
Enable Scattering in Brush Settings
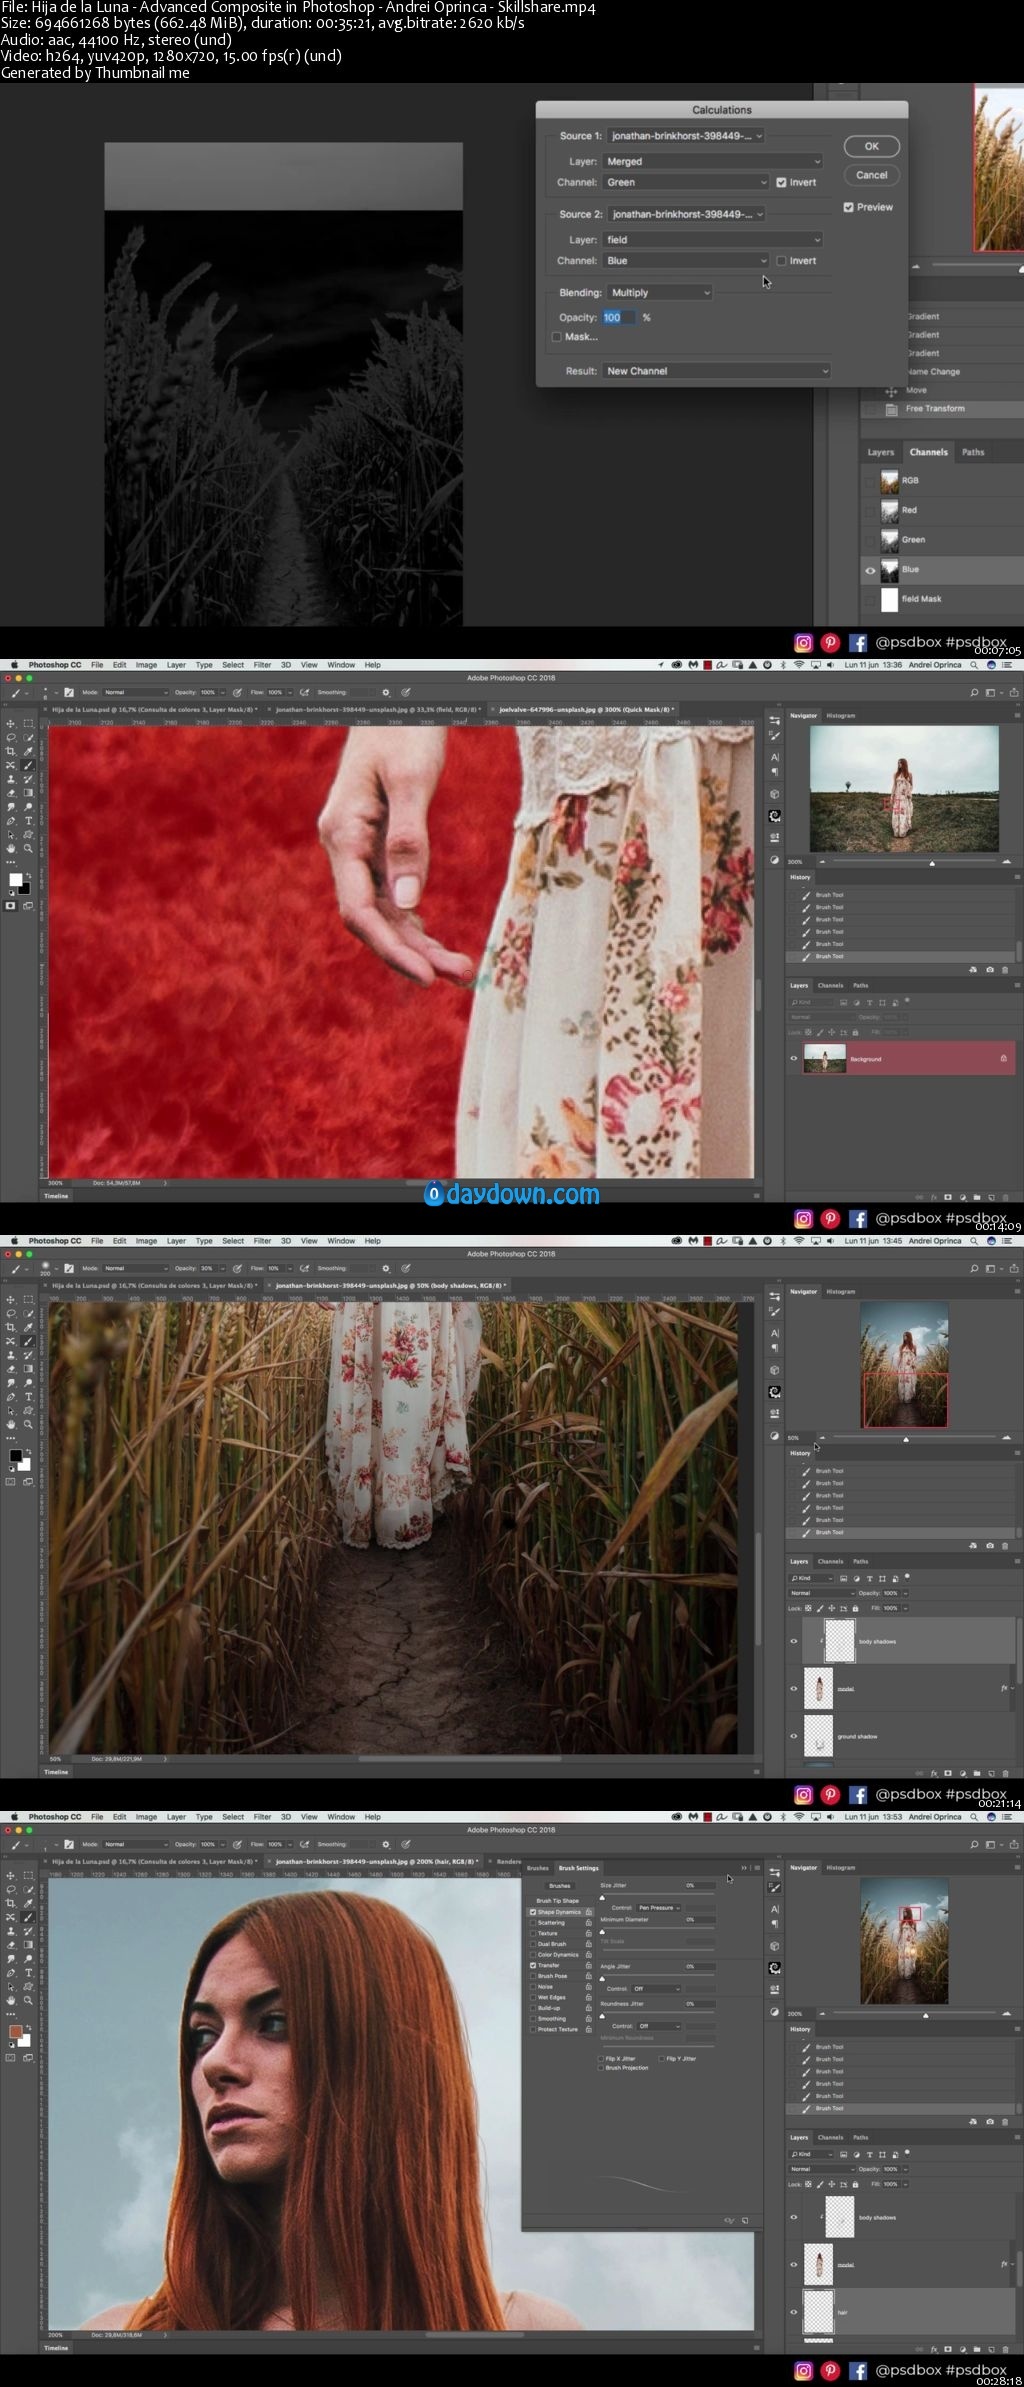533,1922
